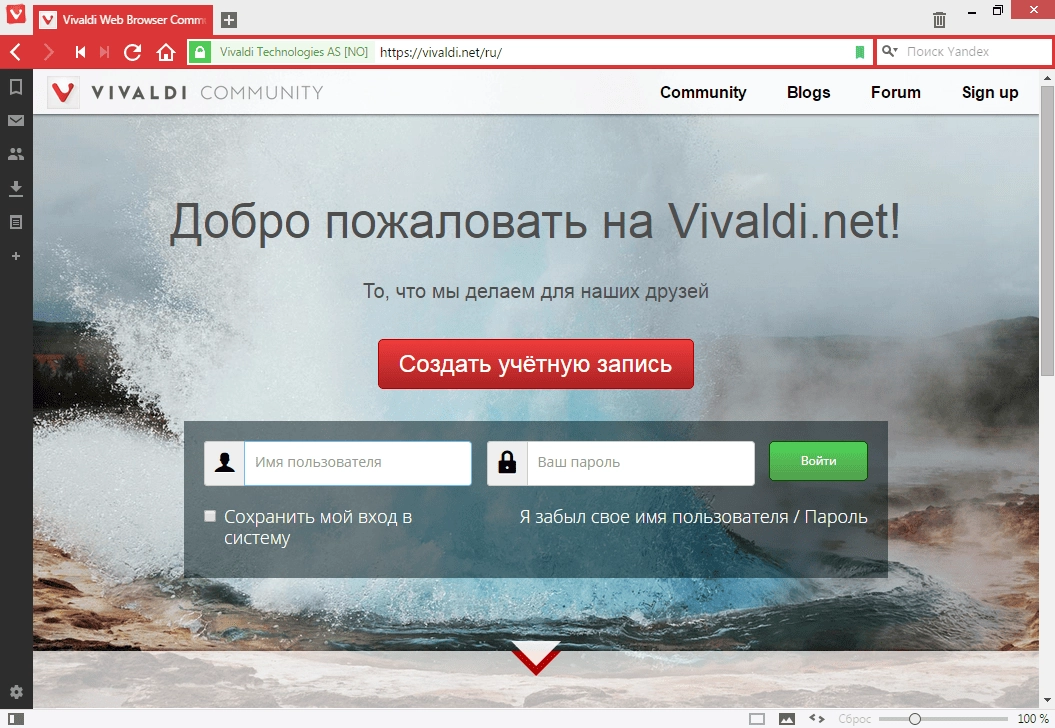Focus the Ваш пароль password field
Image resolution: width=1055 pixels, height=728 pixels.
click(x=641, y=463)
